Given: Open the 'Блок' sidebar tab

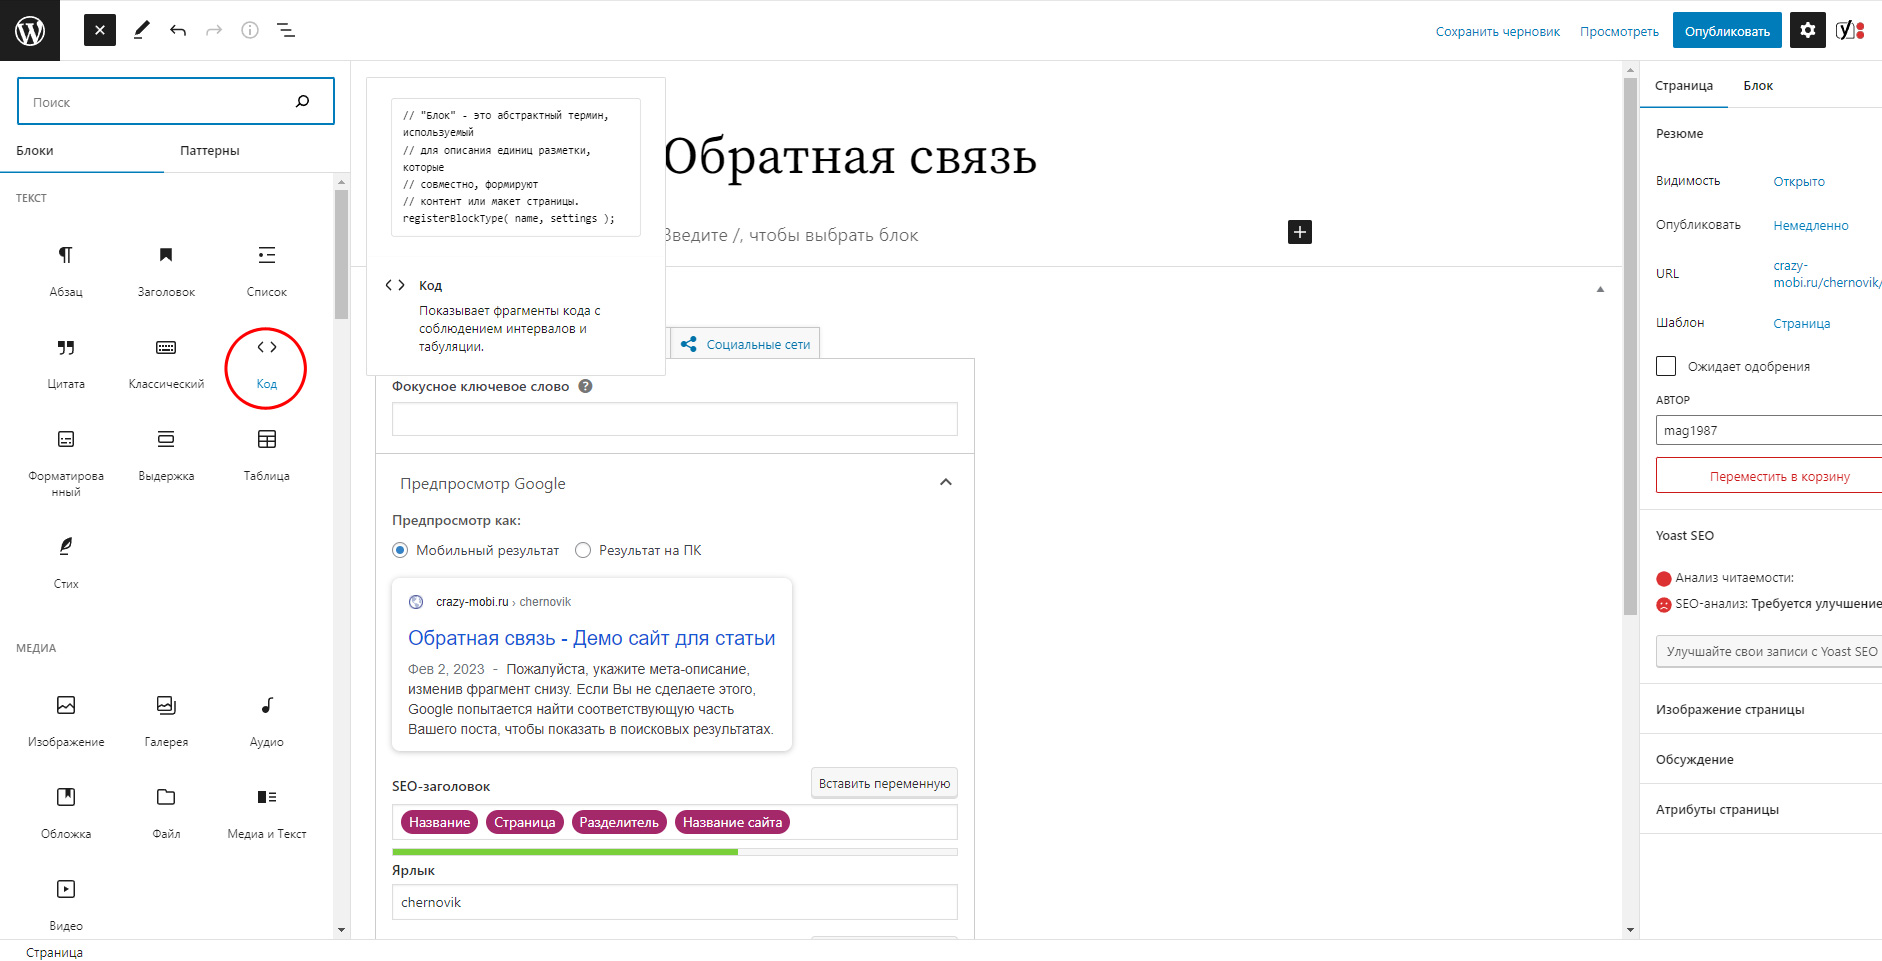Looking at the screenshot, I should [x=1757, y=86].
